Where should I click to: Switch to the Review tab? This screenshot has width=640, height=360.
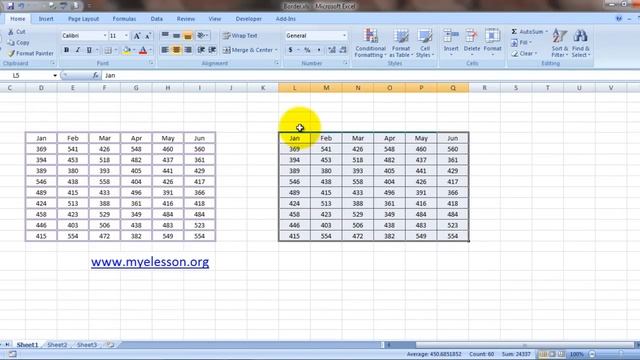point(186,19)
